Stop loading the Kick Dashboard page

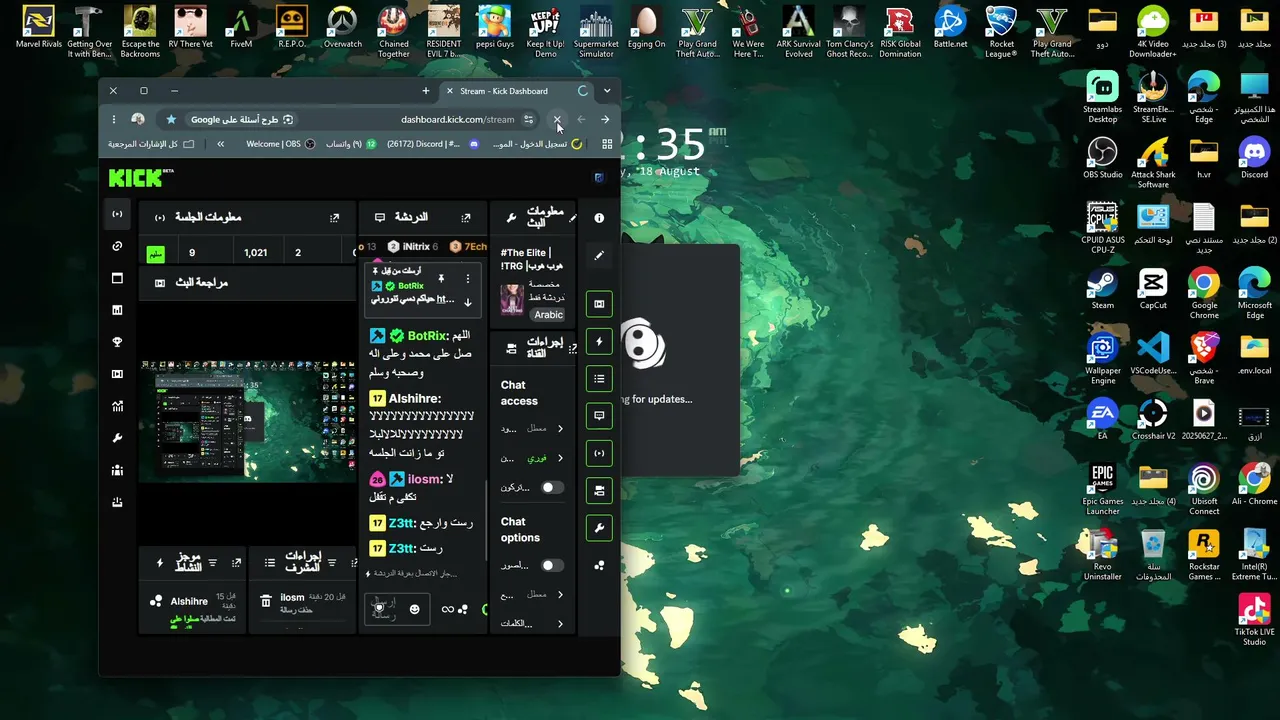[557, 119]
